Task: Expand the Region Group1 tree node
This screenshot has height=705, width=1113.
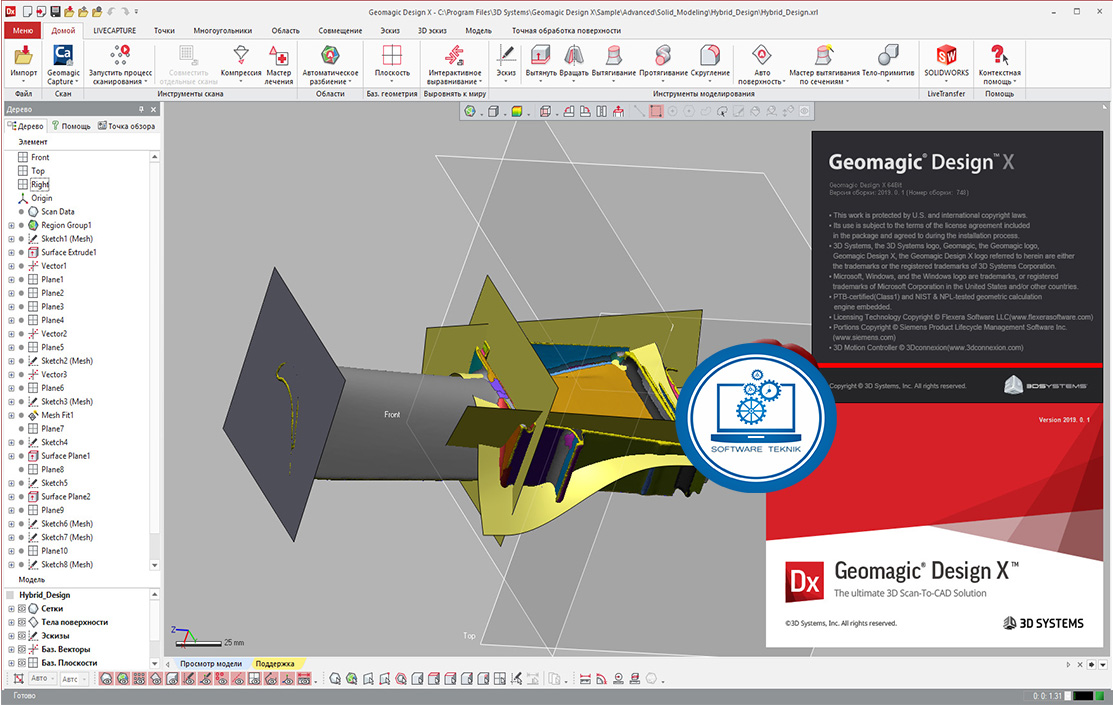Action: [11, 225]
